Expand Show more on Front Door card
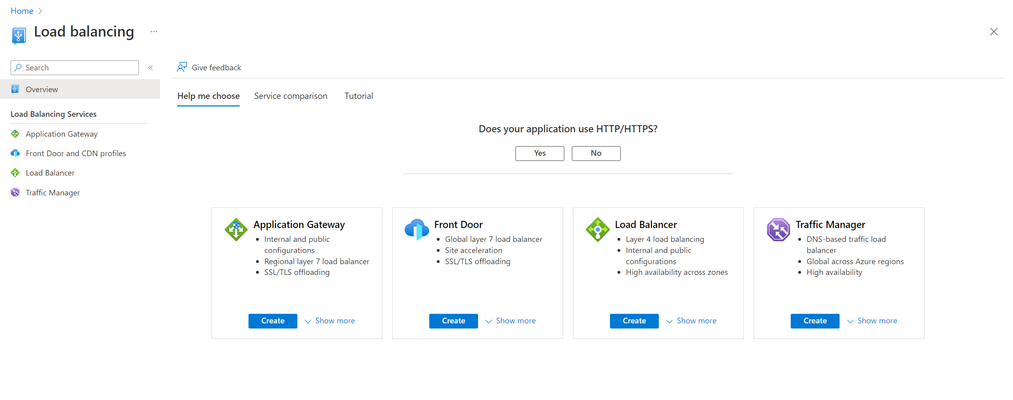 [x=510, y=321]
